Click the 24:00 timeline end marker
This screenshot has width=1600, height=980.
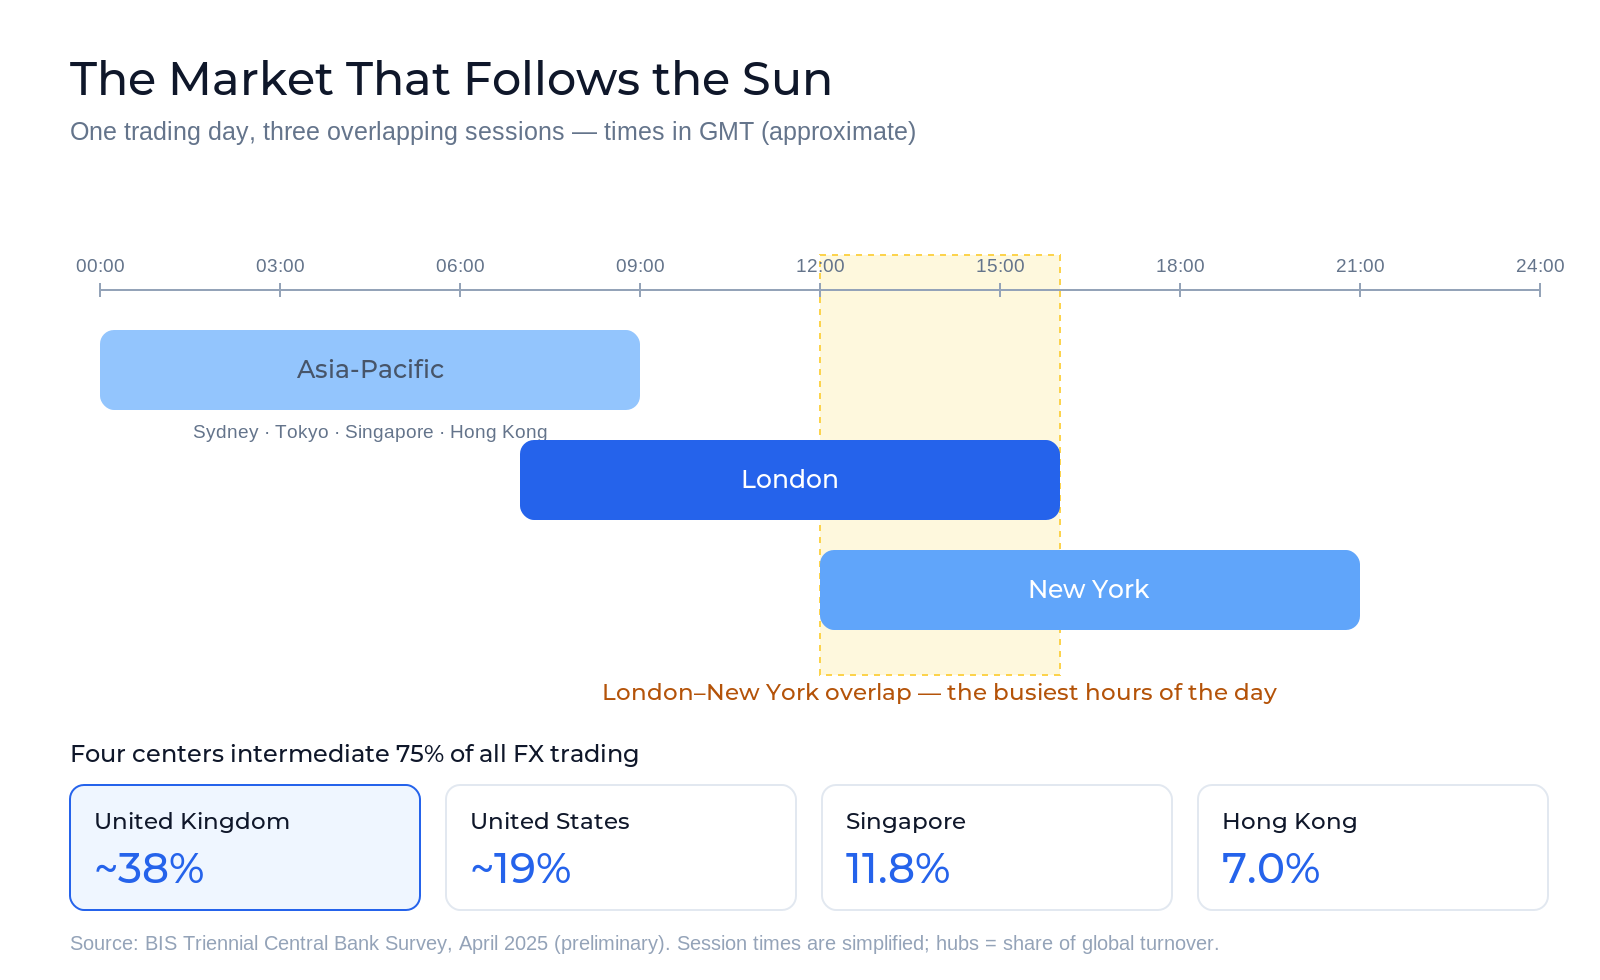coord(1540,266)
